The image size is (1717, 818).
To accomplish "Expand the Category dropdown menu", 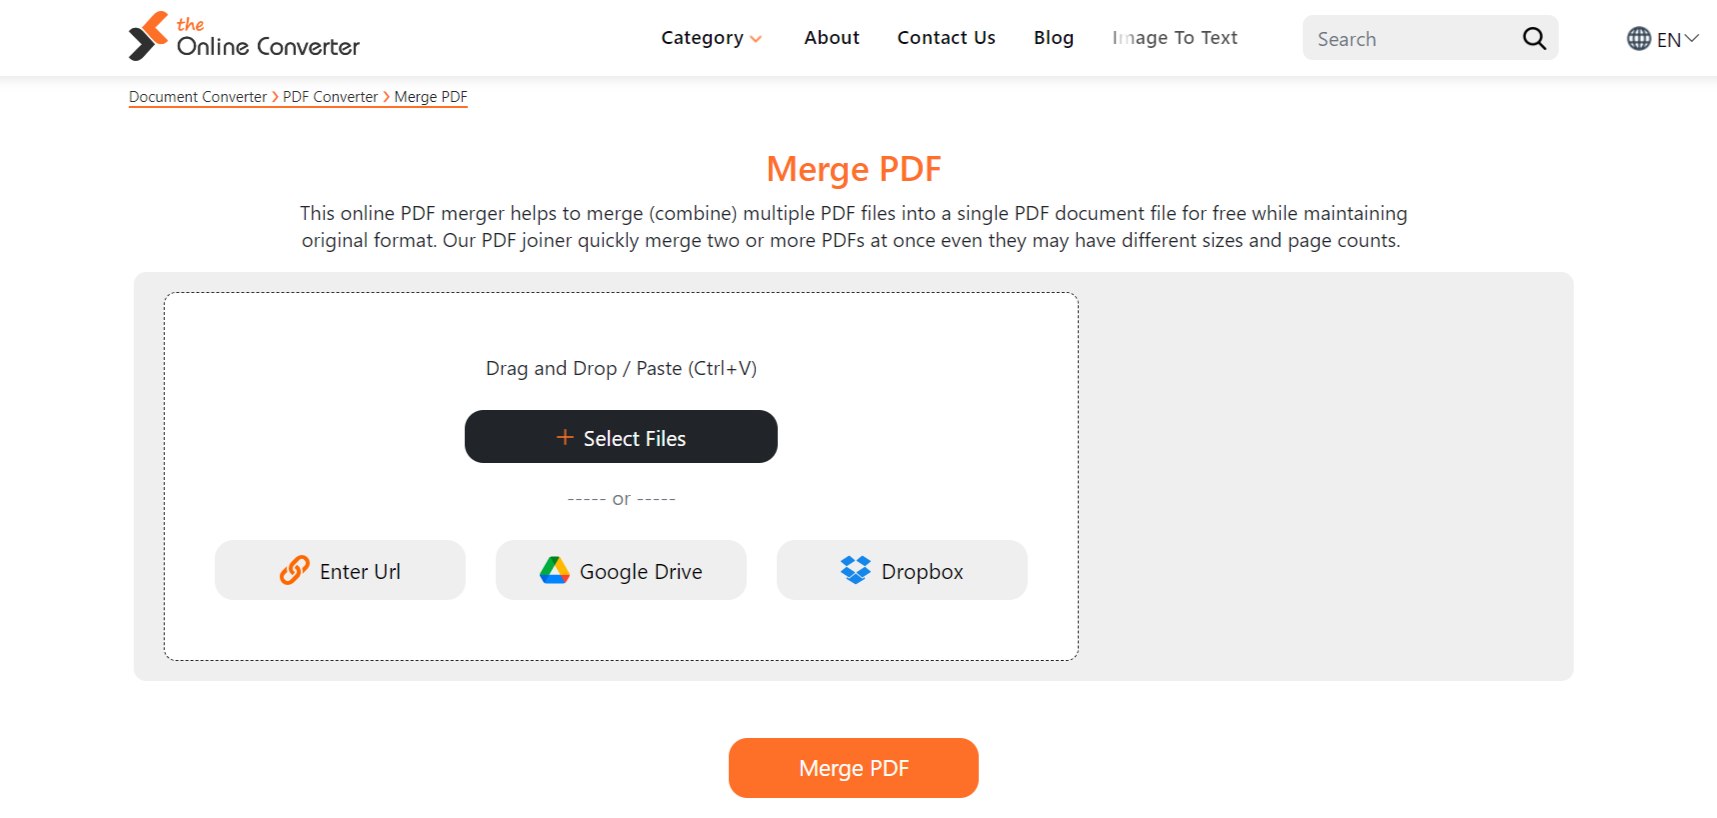I will point(702,38).
